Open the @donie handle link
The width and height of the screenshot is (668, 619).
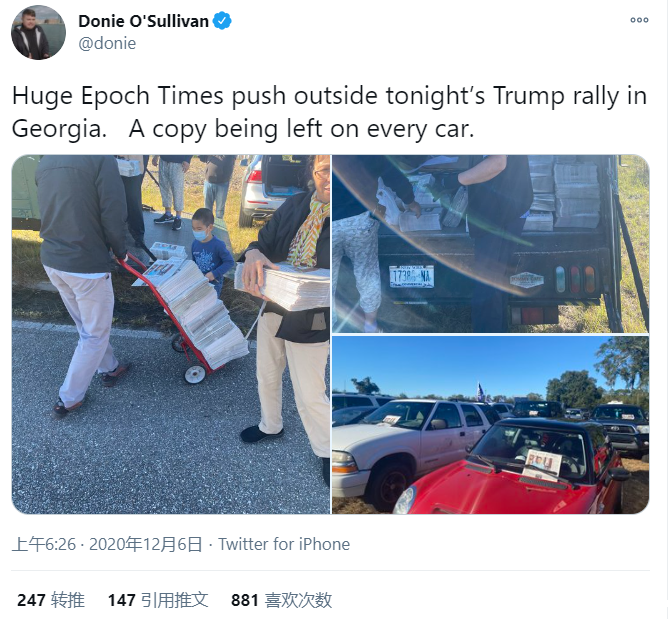(107, 43)
